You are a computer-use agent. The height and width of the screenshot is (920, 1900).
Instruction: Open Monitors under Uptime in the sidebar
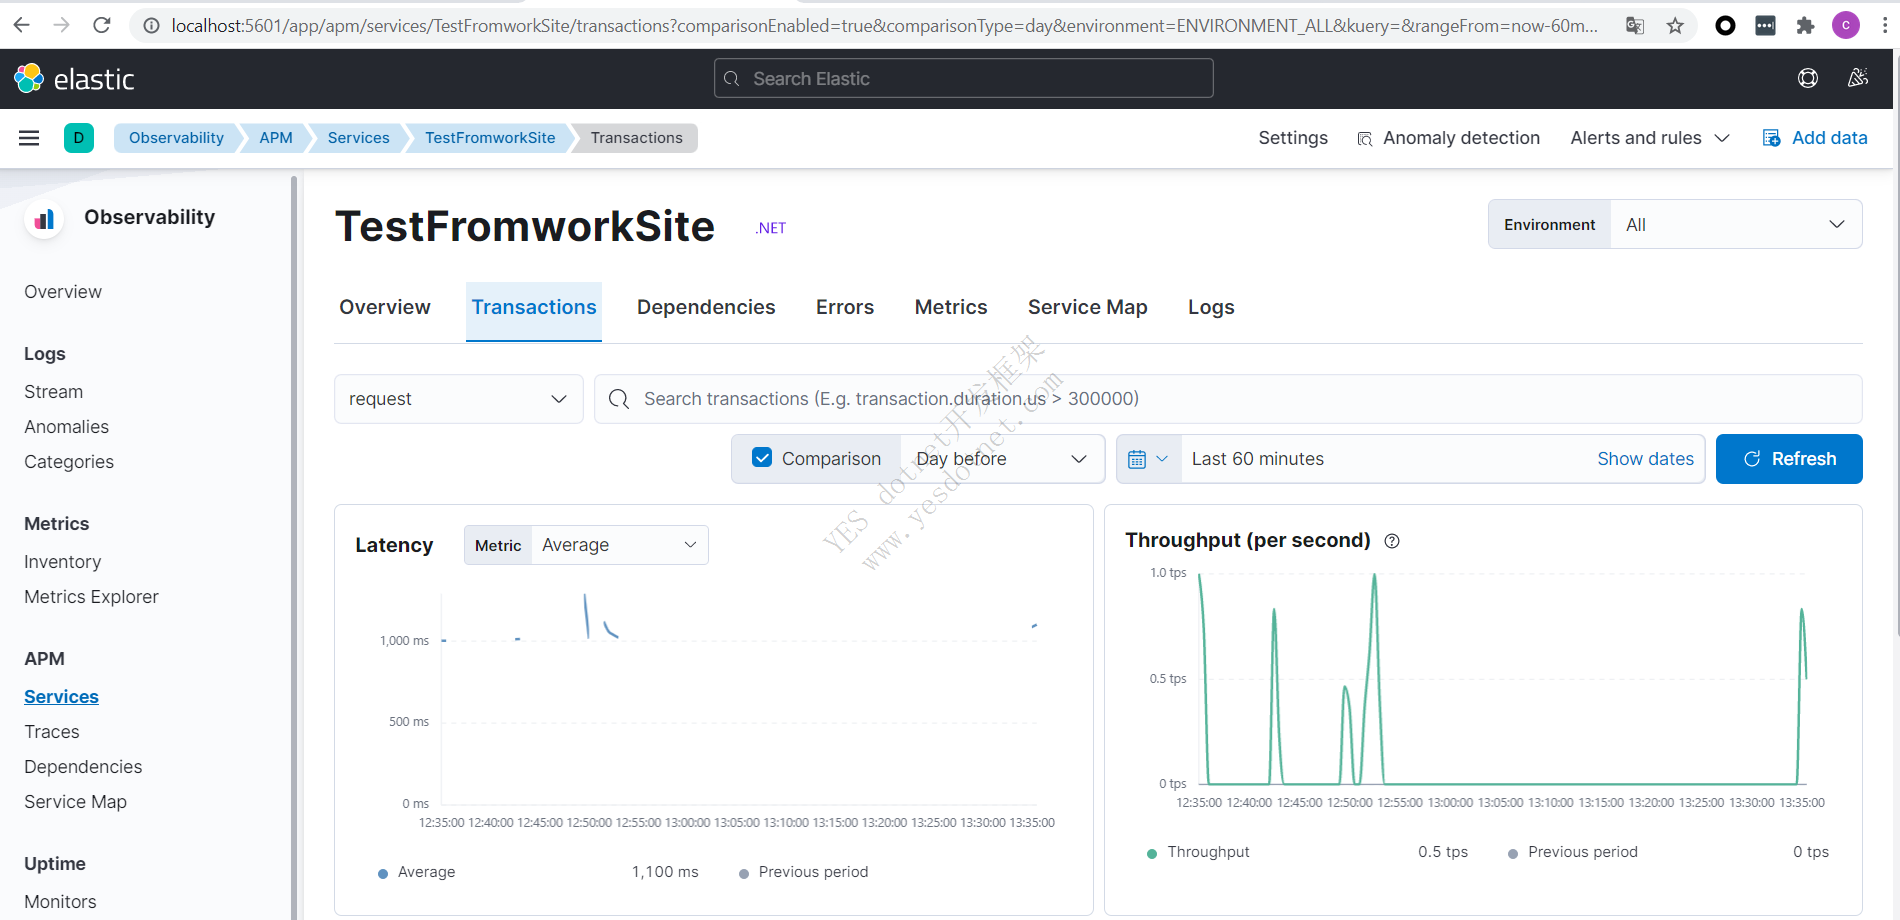coord(60,902)
